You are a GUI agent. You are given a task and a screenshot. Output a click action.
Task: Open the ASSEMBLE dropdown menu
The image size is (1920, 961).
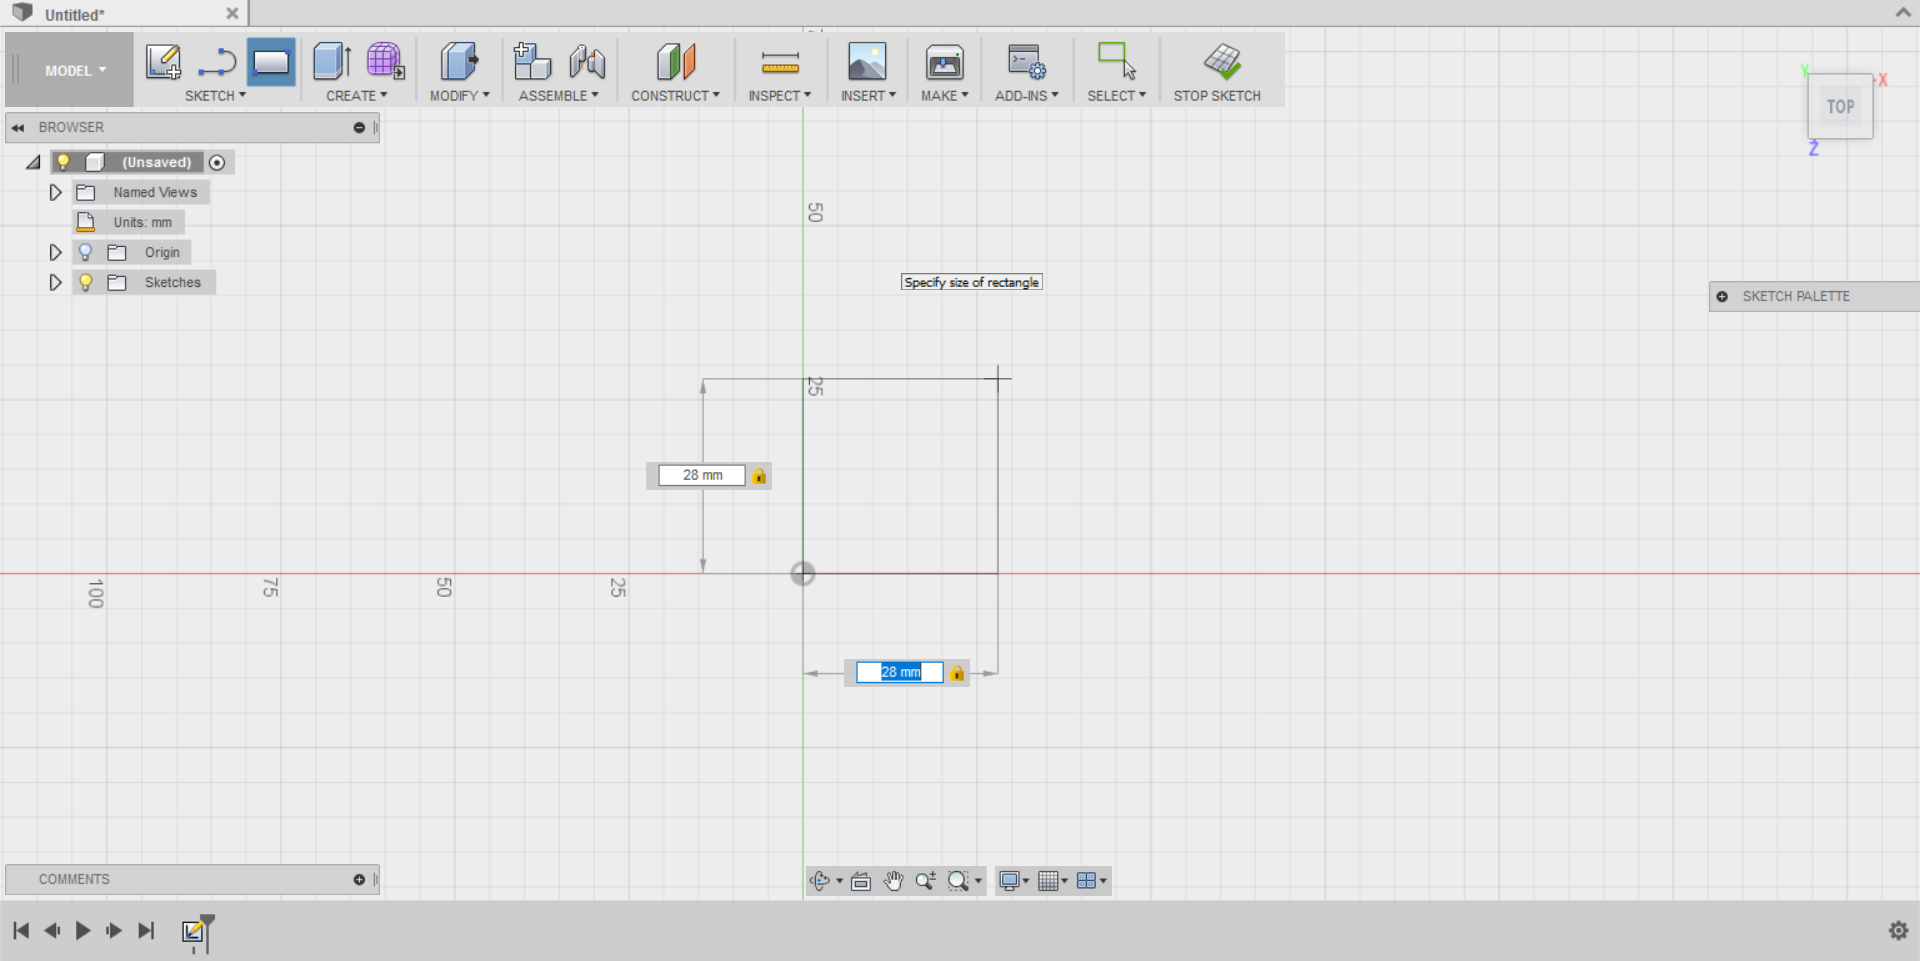[x=558, y=96]
